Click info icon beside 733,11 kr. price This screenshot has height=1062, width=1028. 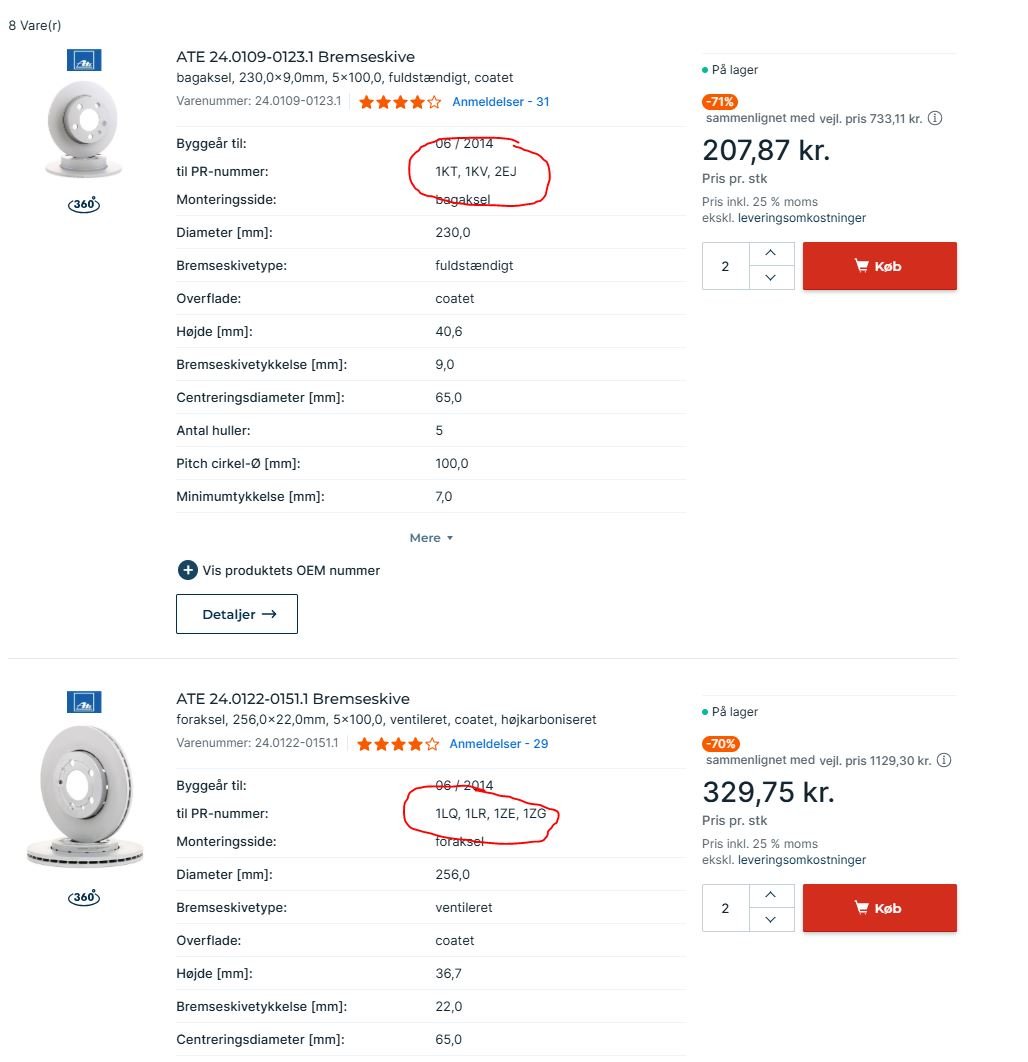coord(935,118)
